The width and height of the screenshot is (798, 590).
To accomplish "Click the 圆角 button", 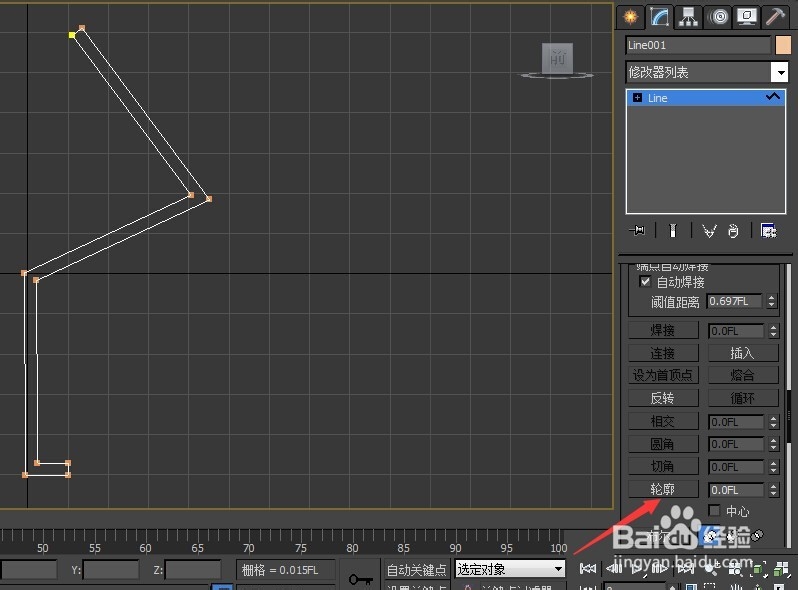I will tap(663, 444).
